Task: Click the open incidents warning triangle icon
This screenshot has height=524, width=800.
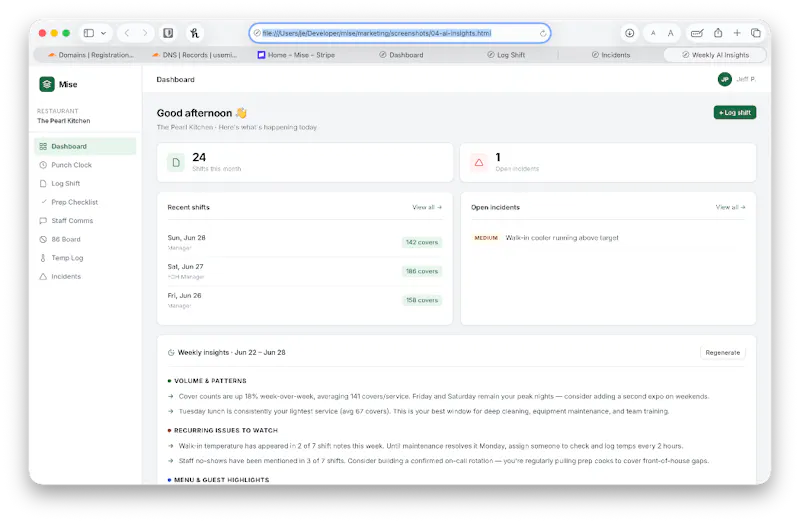Action: (x=479, y=163)
